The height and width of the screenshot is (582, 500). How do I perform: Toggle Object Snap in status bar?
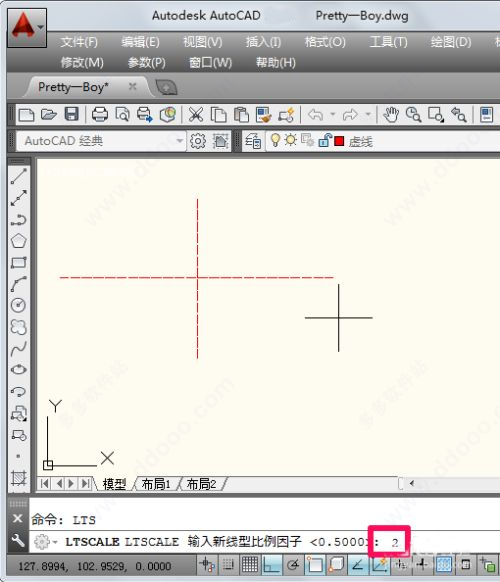pyautogui.click(x=314, y=565)
